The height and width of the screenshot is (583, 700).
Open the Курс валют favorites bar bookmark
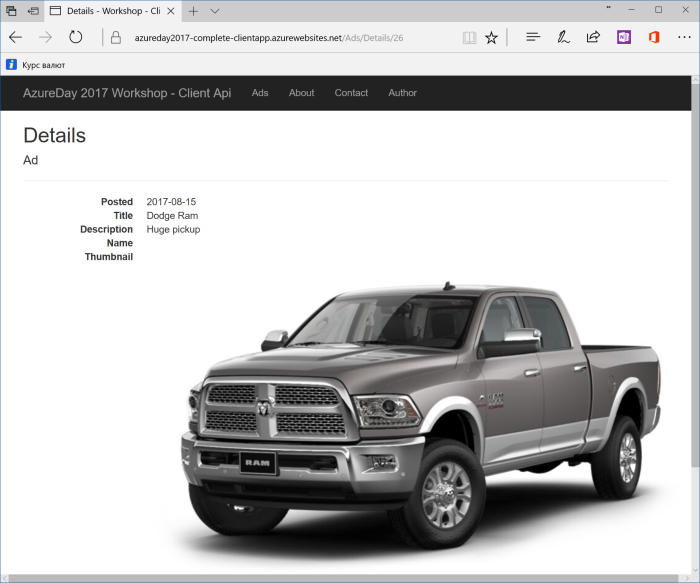click(35, 65)
